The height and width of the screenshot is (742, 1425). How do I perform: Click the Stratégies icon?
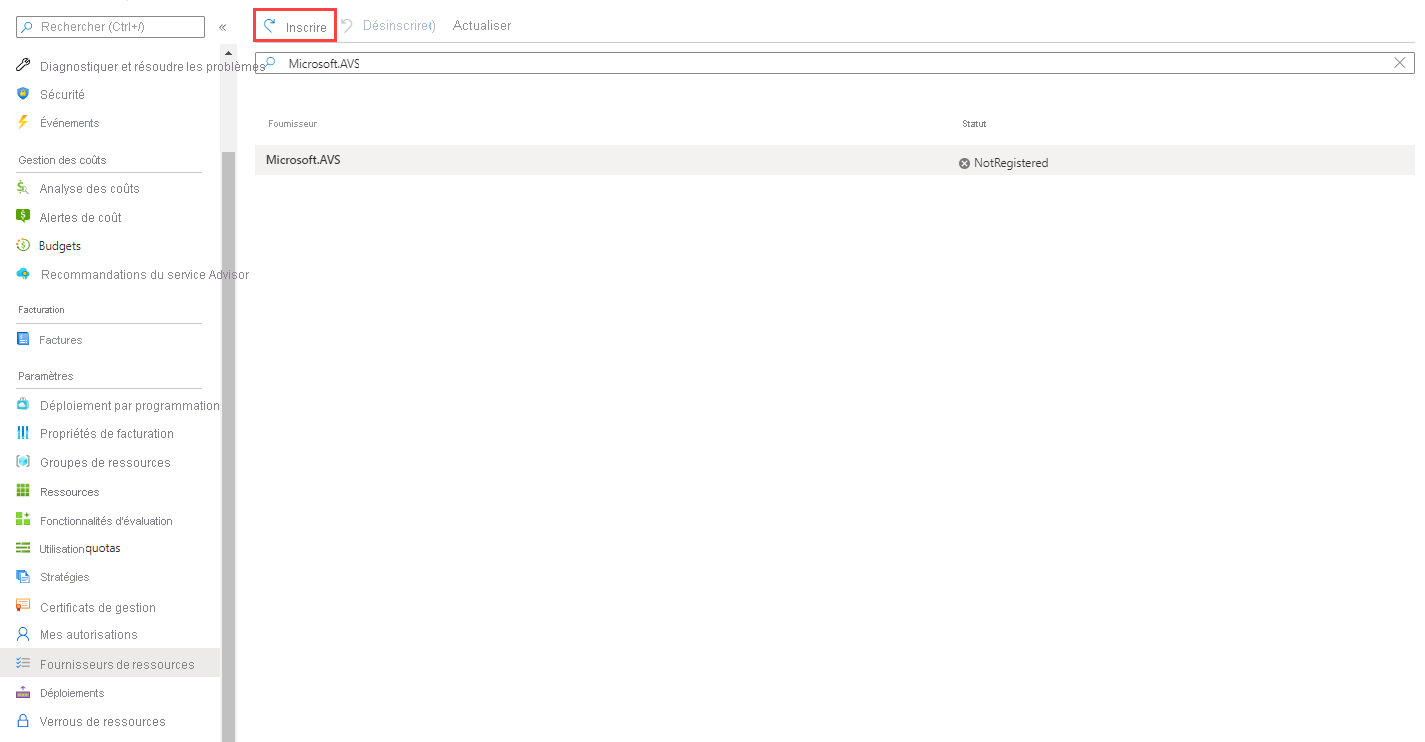[24, 577]
